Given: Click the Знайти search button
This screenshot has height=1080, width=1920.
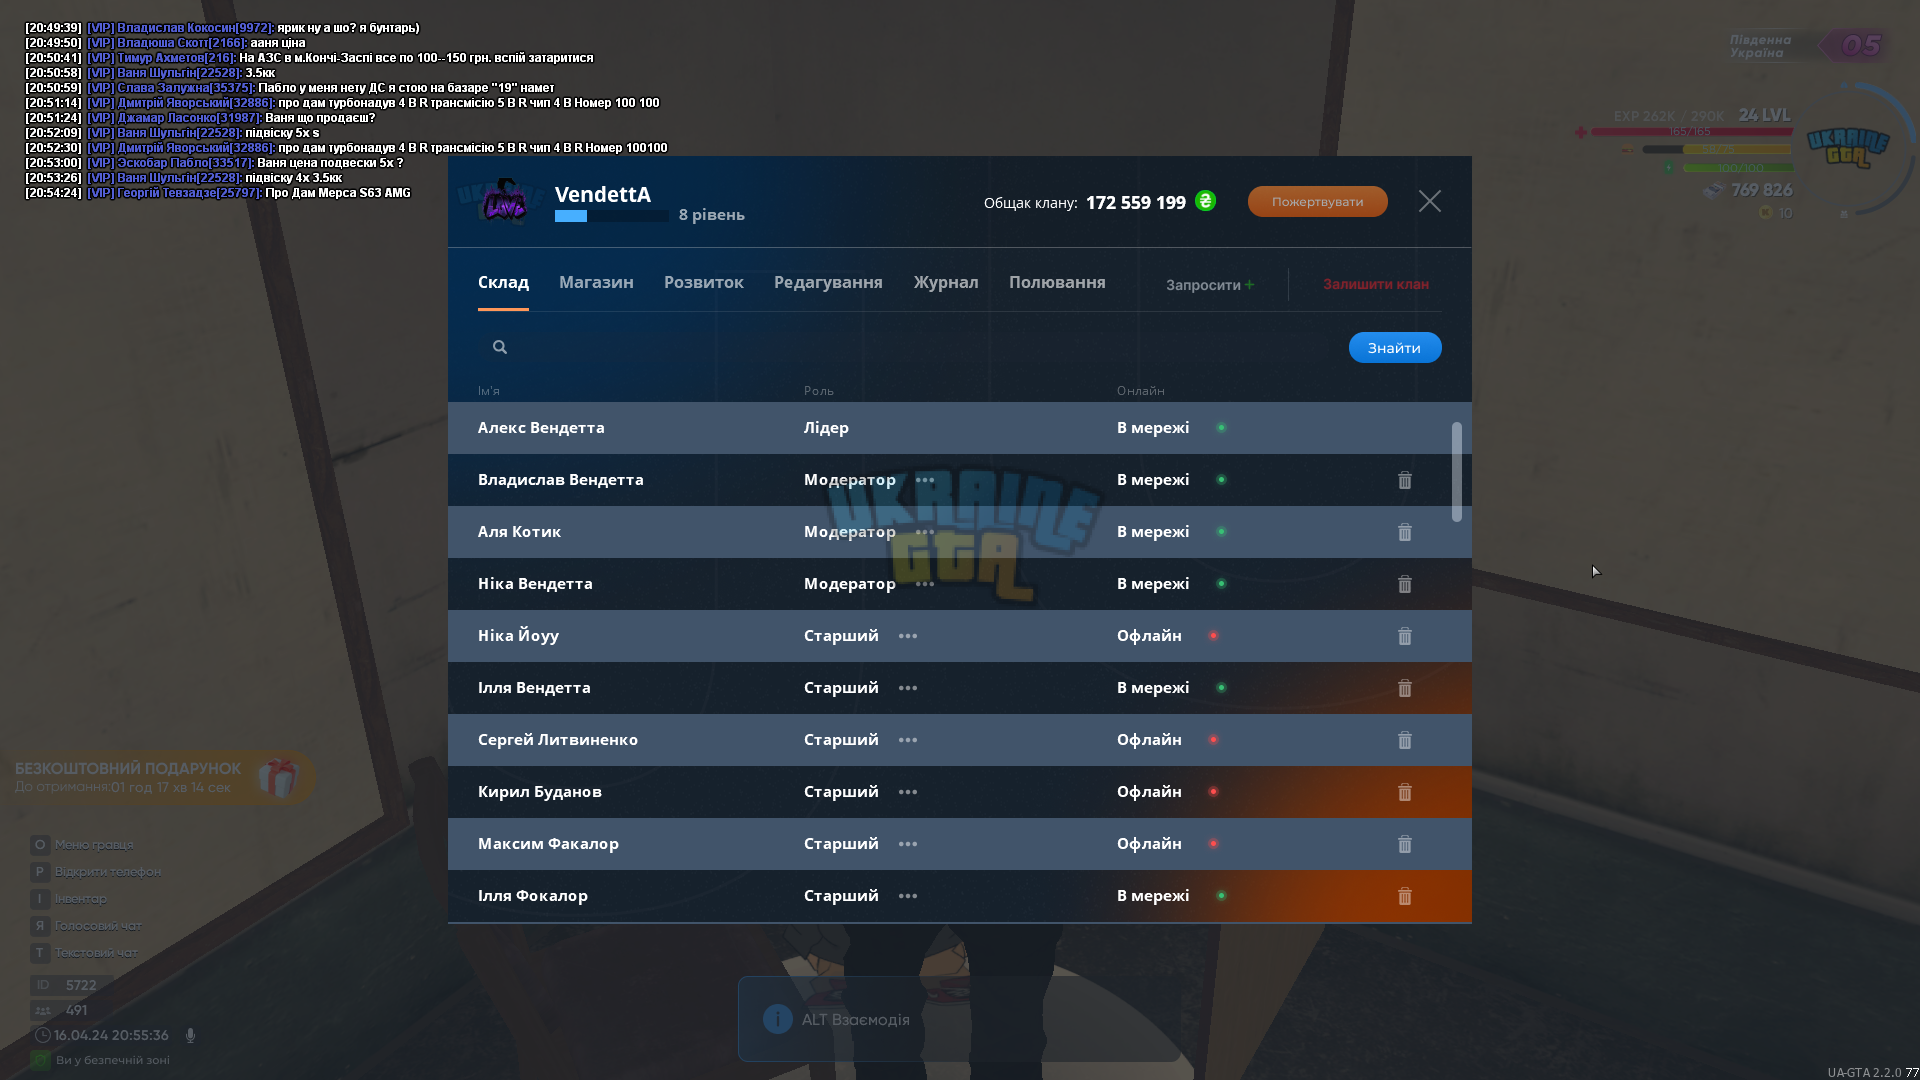Looking at the screenshot, I should (1394, 348).
